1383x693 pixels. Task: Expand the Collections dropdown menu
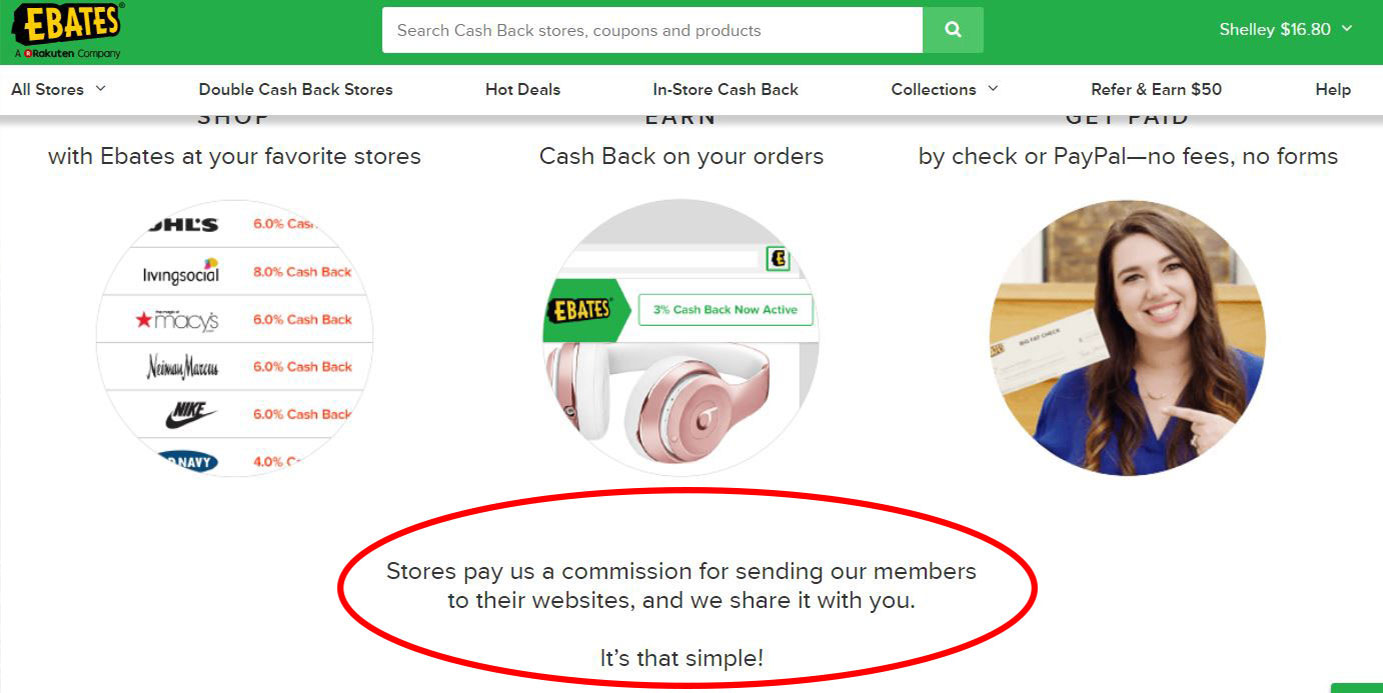(945, 89)
